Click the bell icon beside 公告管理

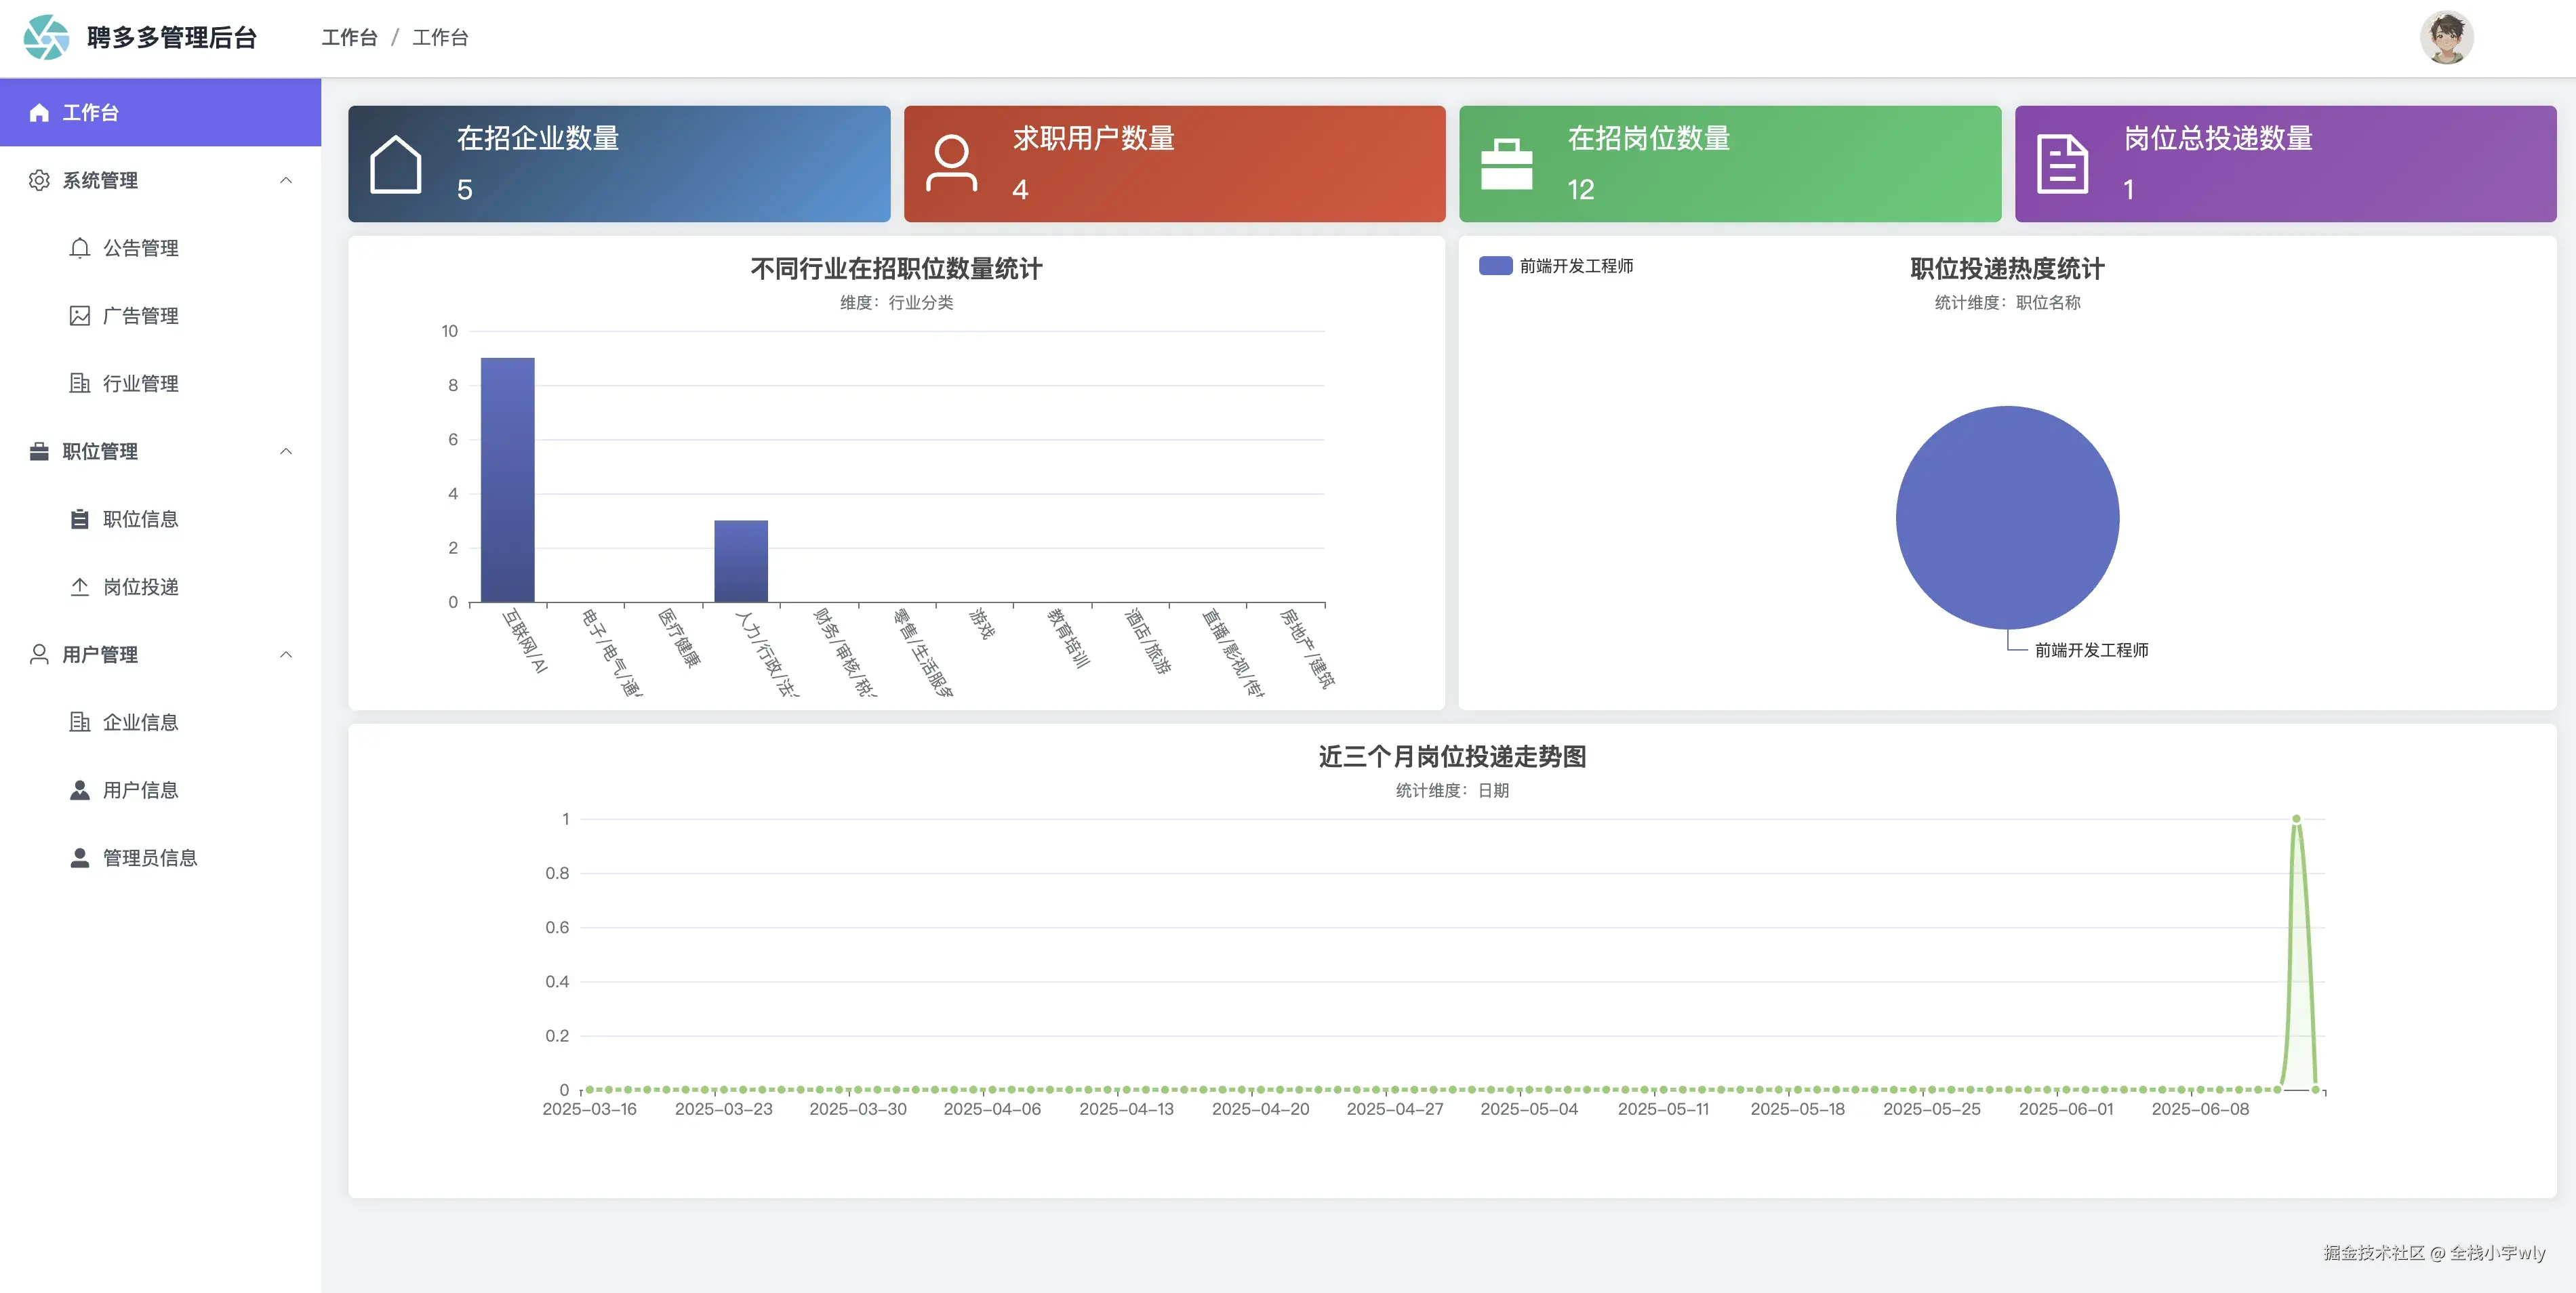(x=80, y=248)
